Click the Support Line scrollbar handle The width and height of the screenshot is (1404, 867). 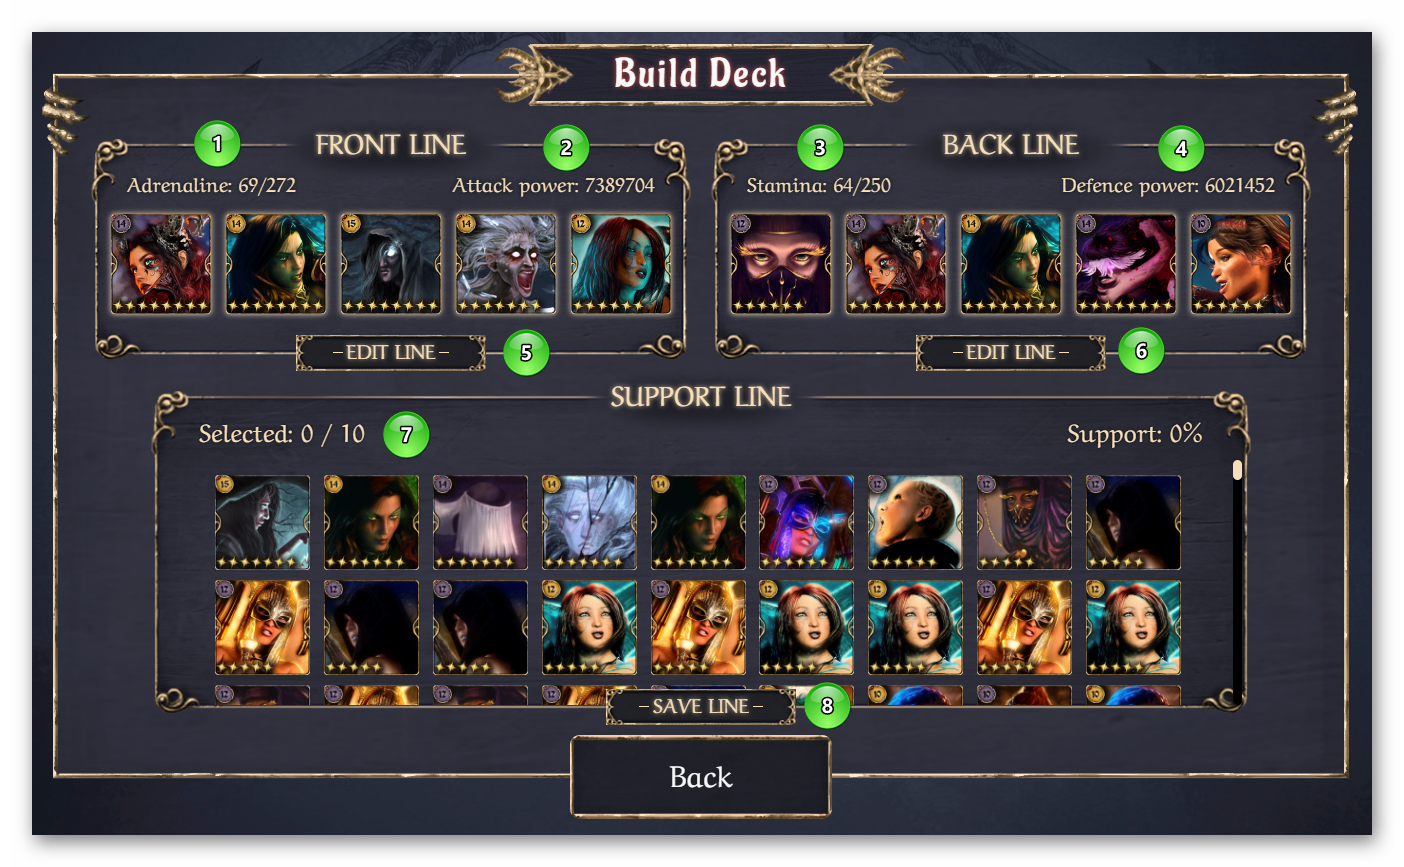click(x=1238, y=470)
